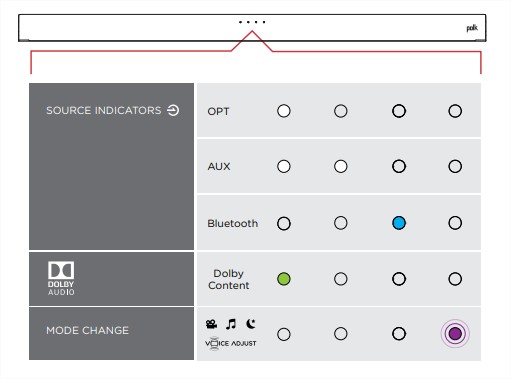Click the Mode Change label
The width and height of the screenshot is (511, 379).
coord(87,330)
